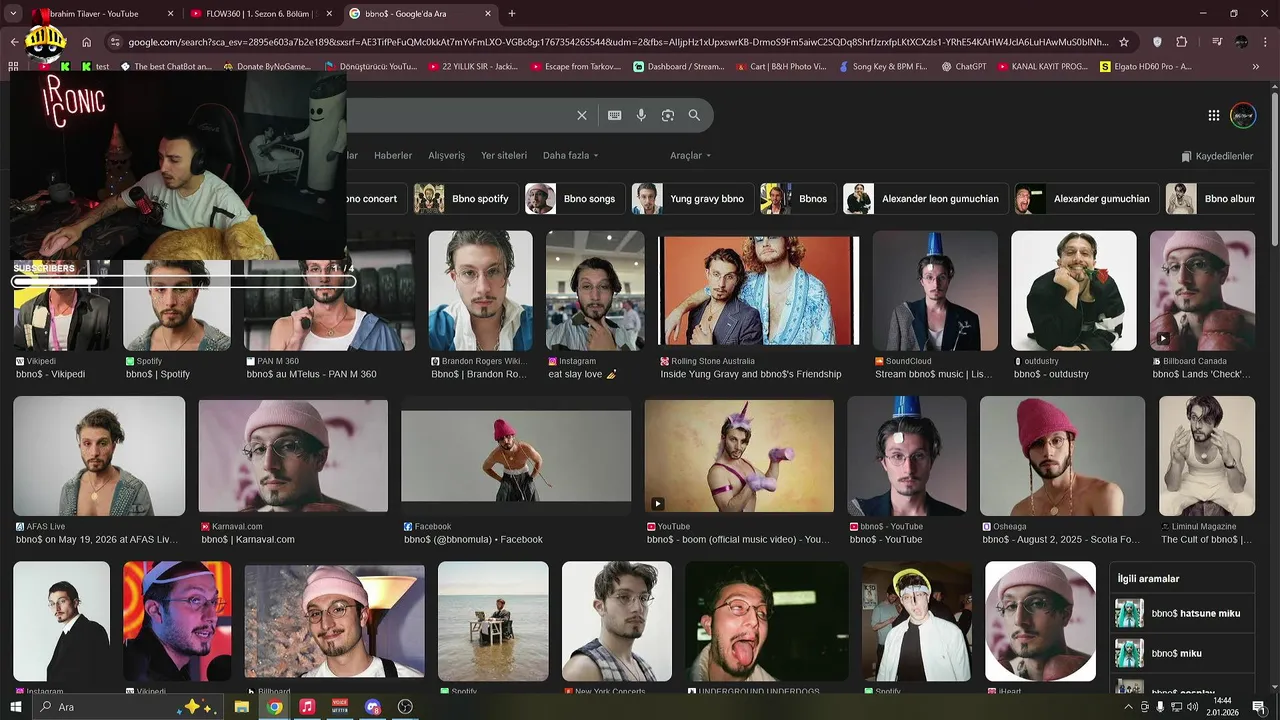
Task: Switch to the Haberler tab
Action: 393,156
